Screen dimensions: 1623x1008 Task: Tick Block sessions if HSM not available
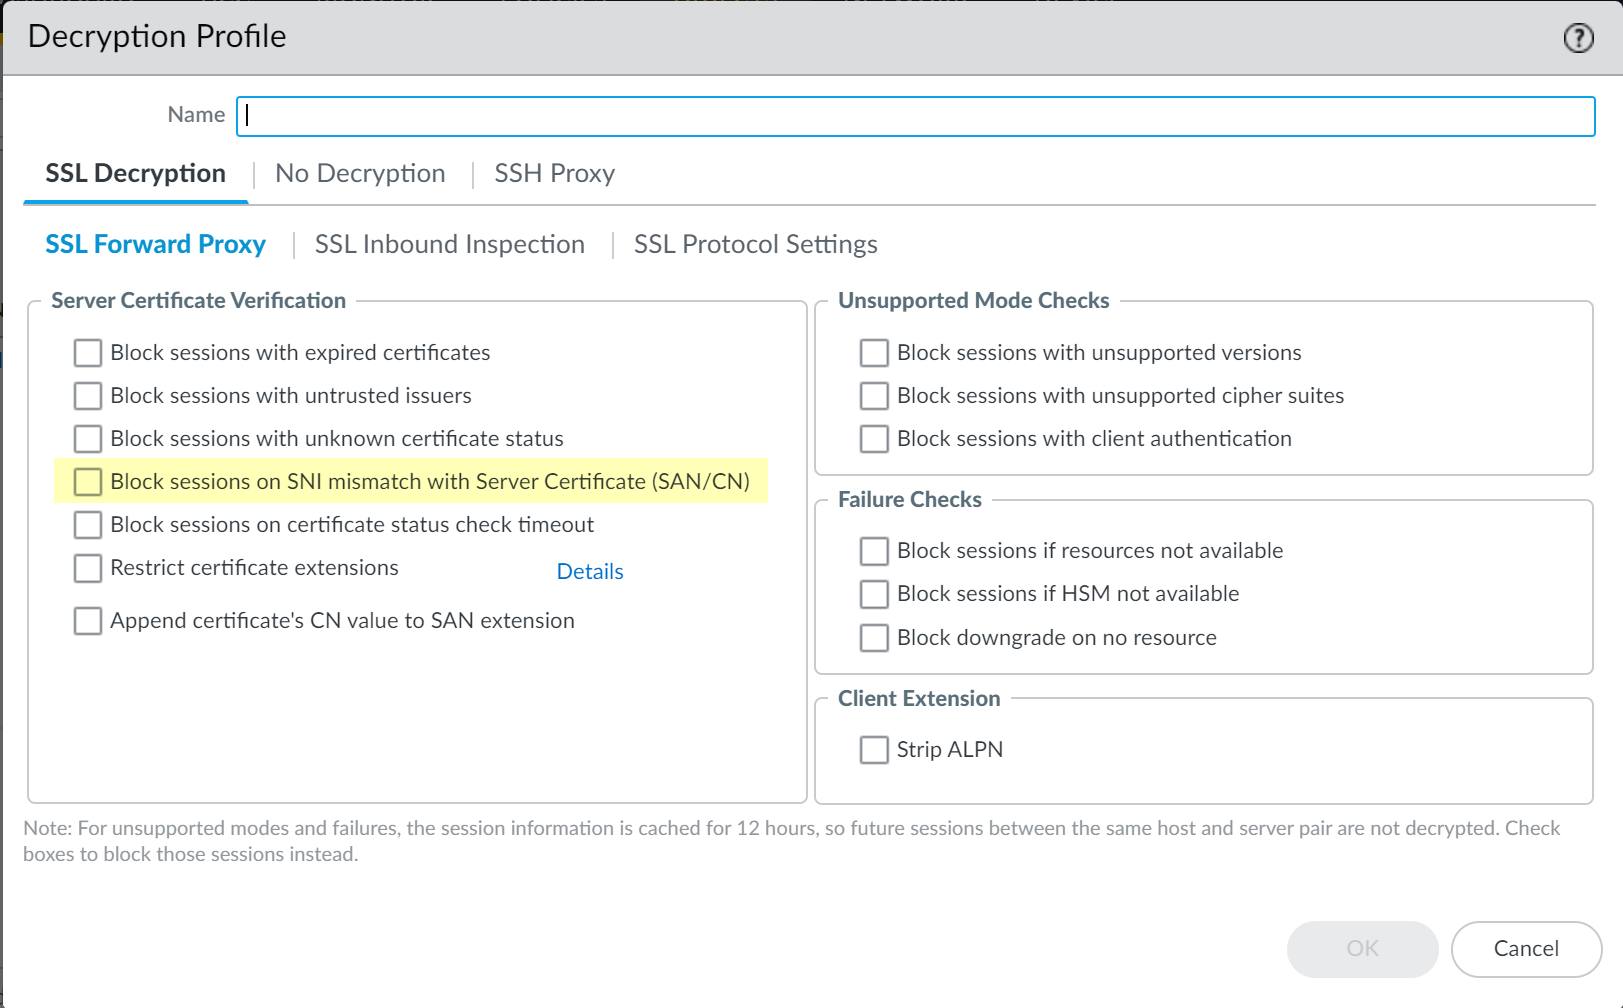pyautogui.click(x=874, y=594)
